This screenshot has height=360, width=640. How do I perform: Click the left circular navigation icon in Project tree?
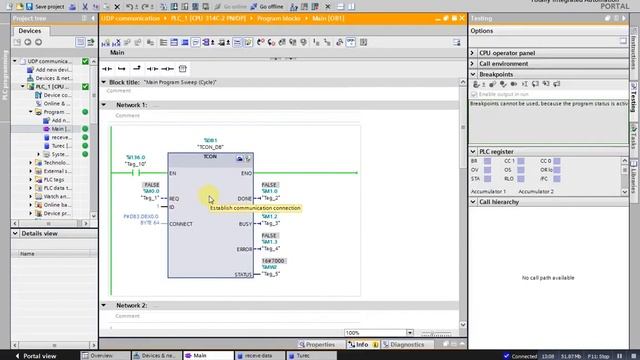(x=28, y=42)
